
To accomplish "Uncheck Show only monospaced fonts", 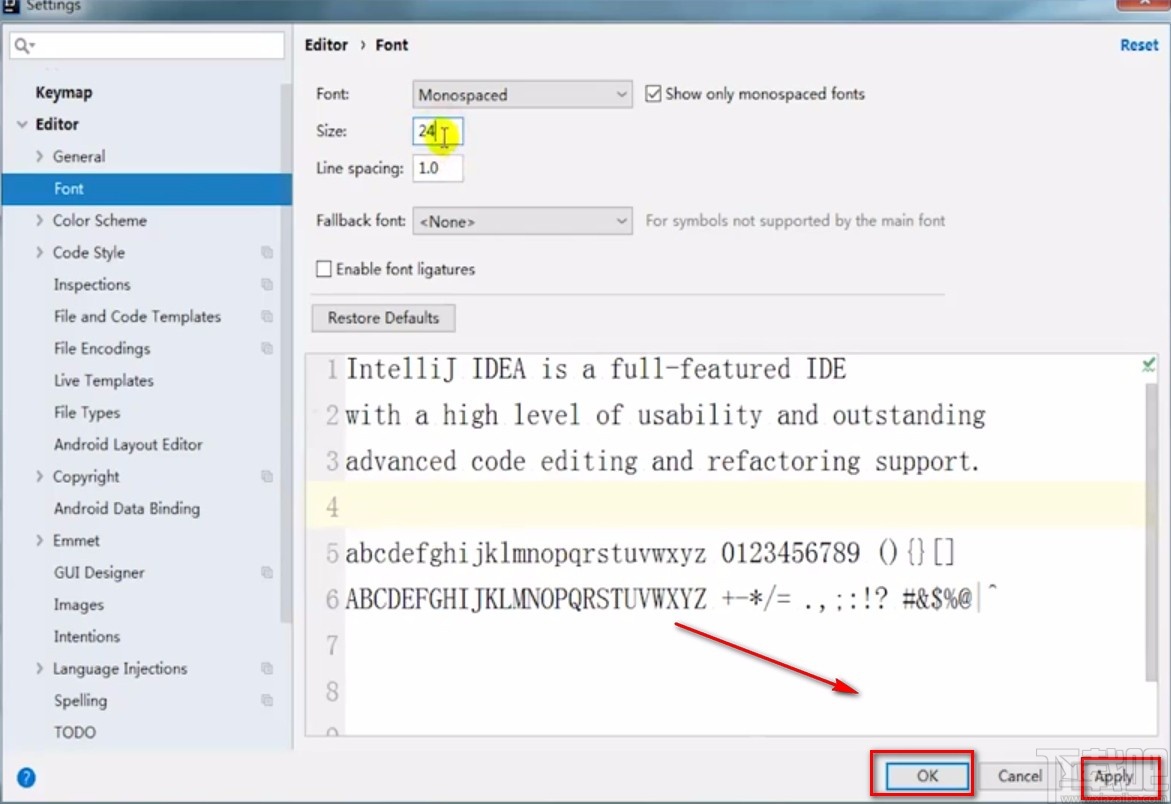I will tap(653, 93).
